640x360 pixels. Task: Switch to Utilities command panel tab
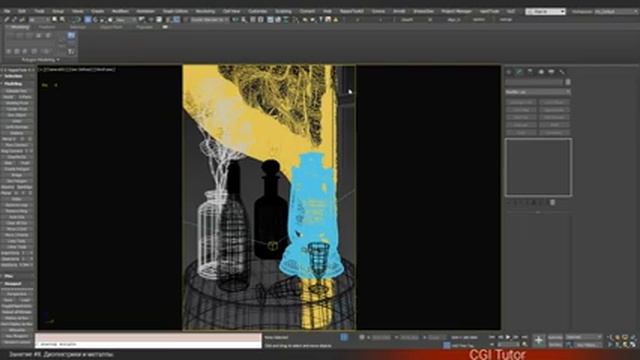pos(562,72)
